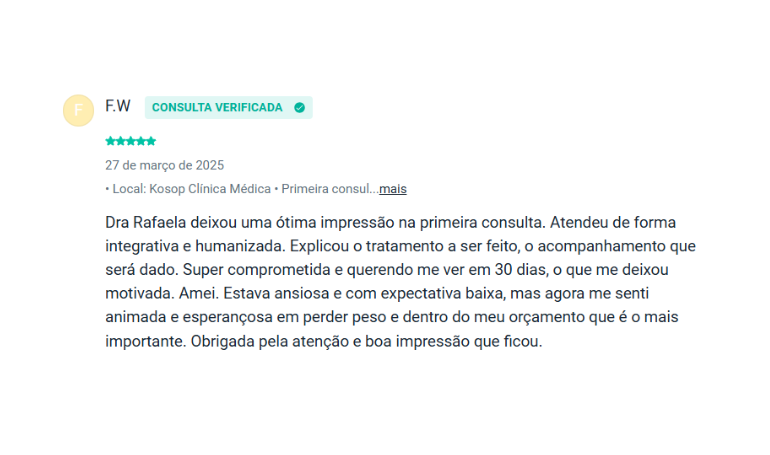Expand details with the 'mais' link
Image resolution: width=770 pixels, height=455 pixels.
(x=393, y=189)
